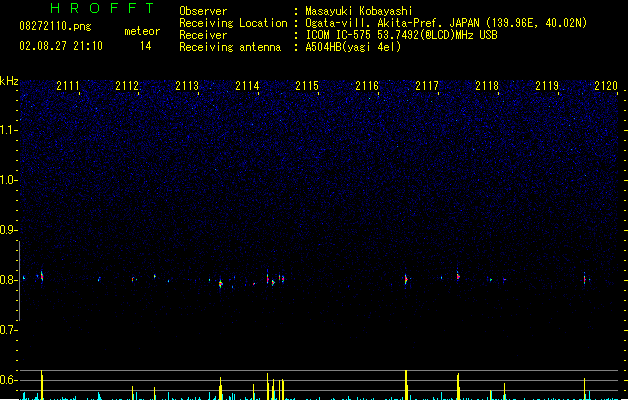Select the file name 08272110.png
This screenshot has width=629, height=400.
coord(55,26)
